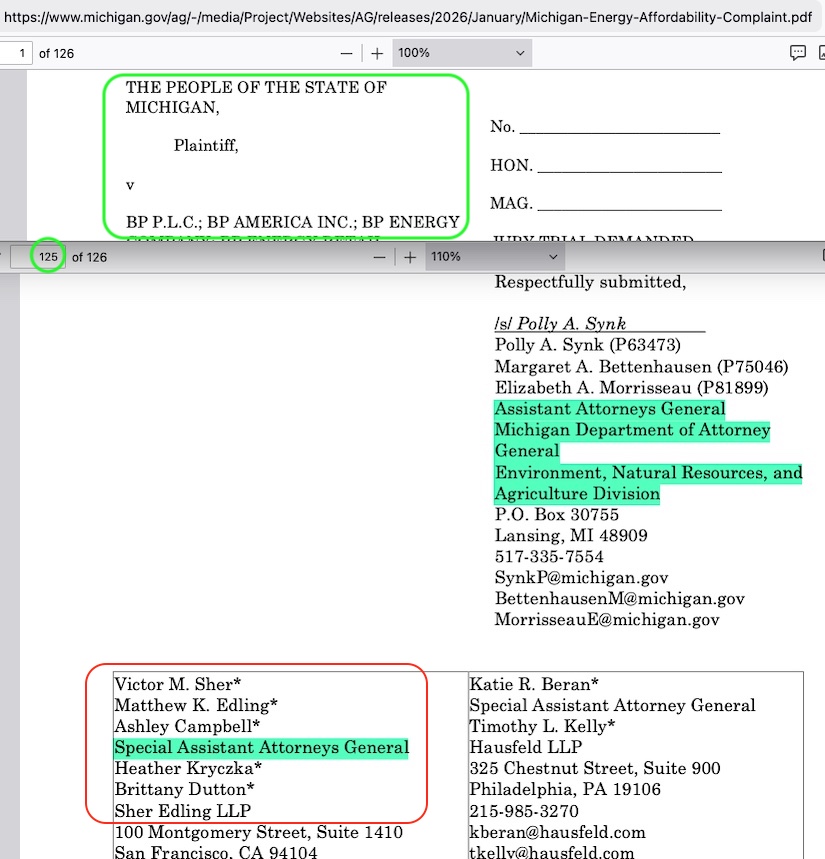
Task: Zoom out using minus beside 100% dropdown
Action: click(346, 53)
